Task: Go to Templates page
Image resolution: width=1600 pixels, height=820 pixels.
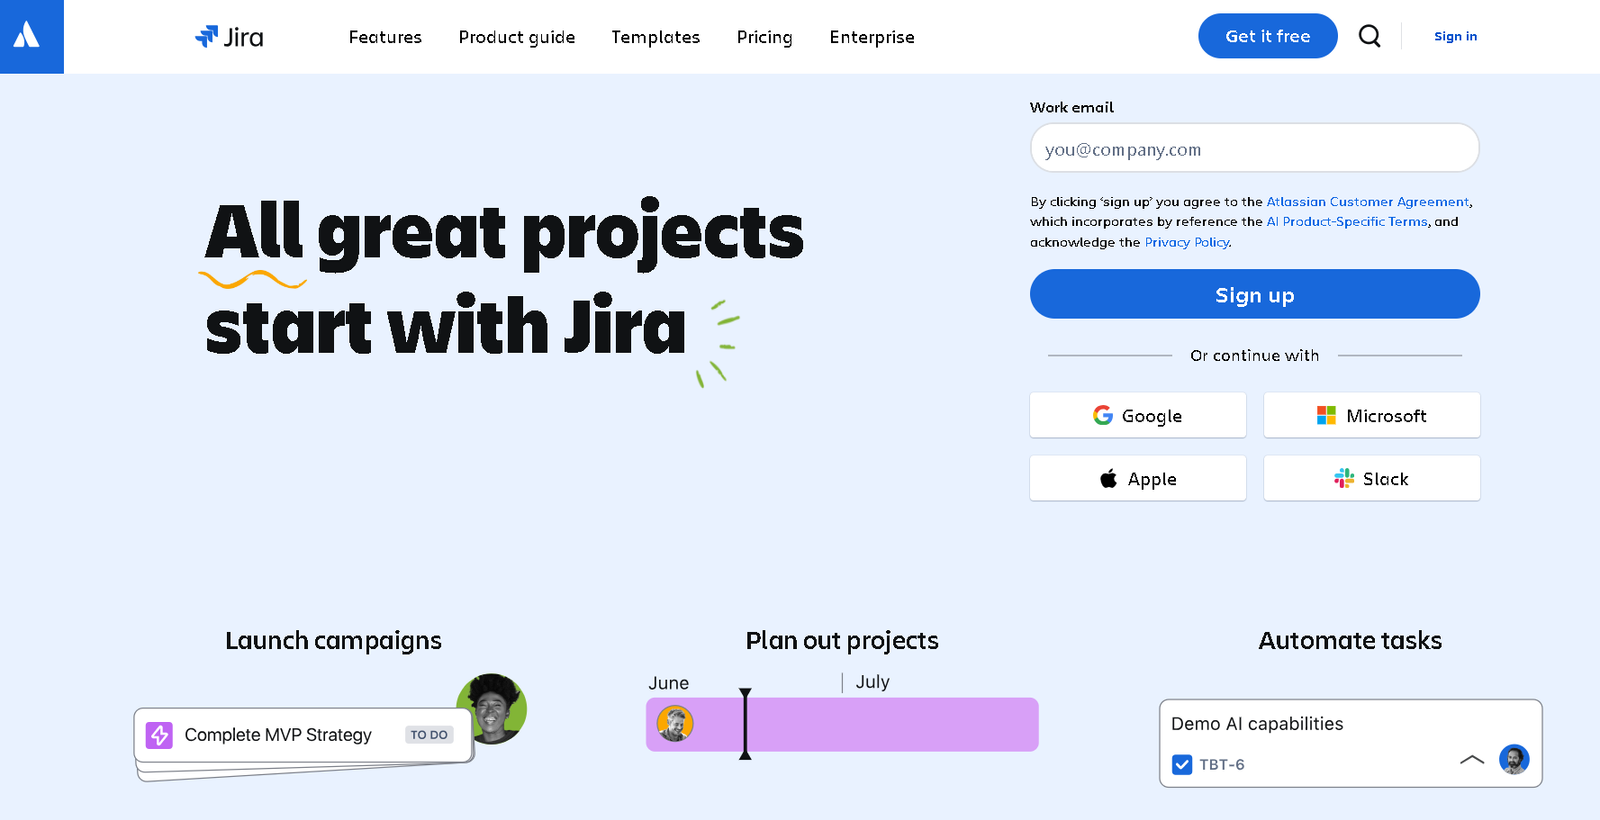Action: pos(656,37)
